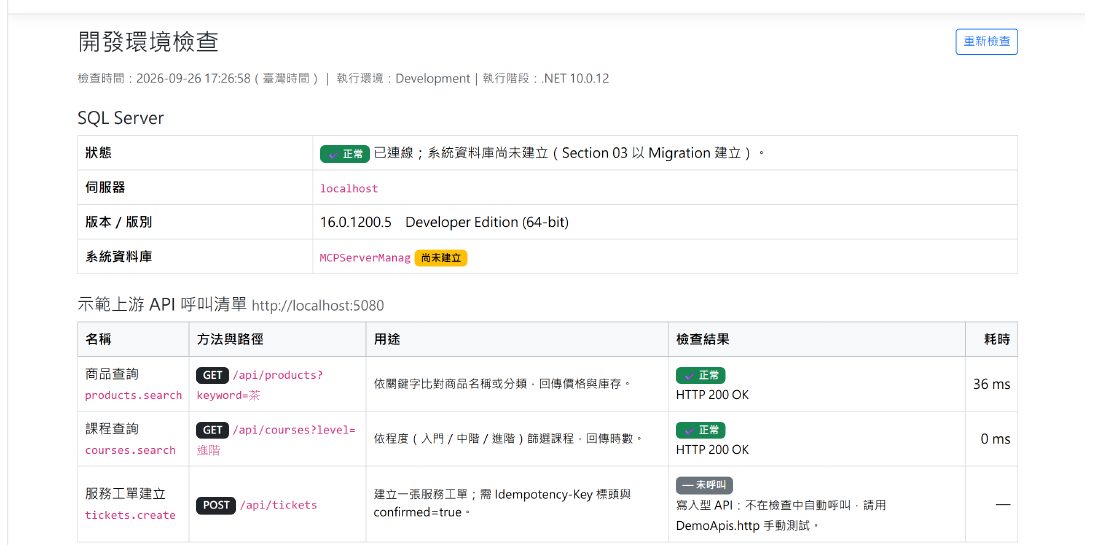Select the 開發環境檢查 page heading
Screen dimensions: 1093x545
click(x=148, y=42)
